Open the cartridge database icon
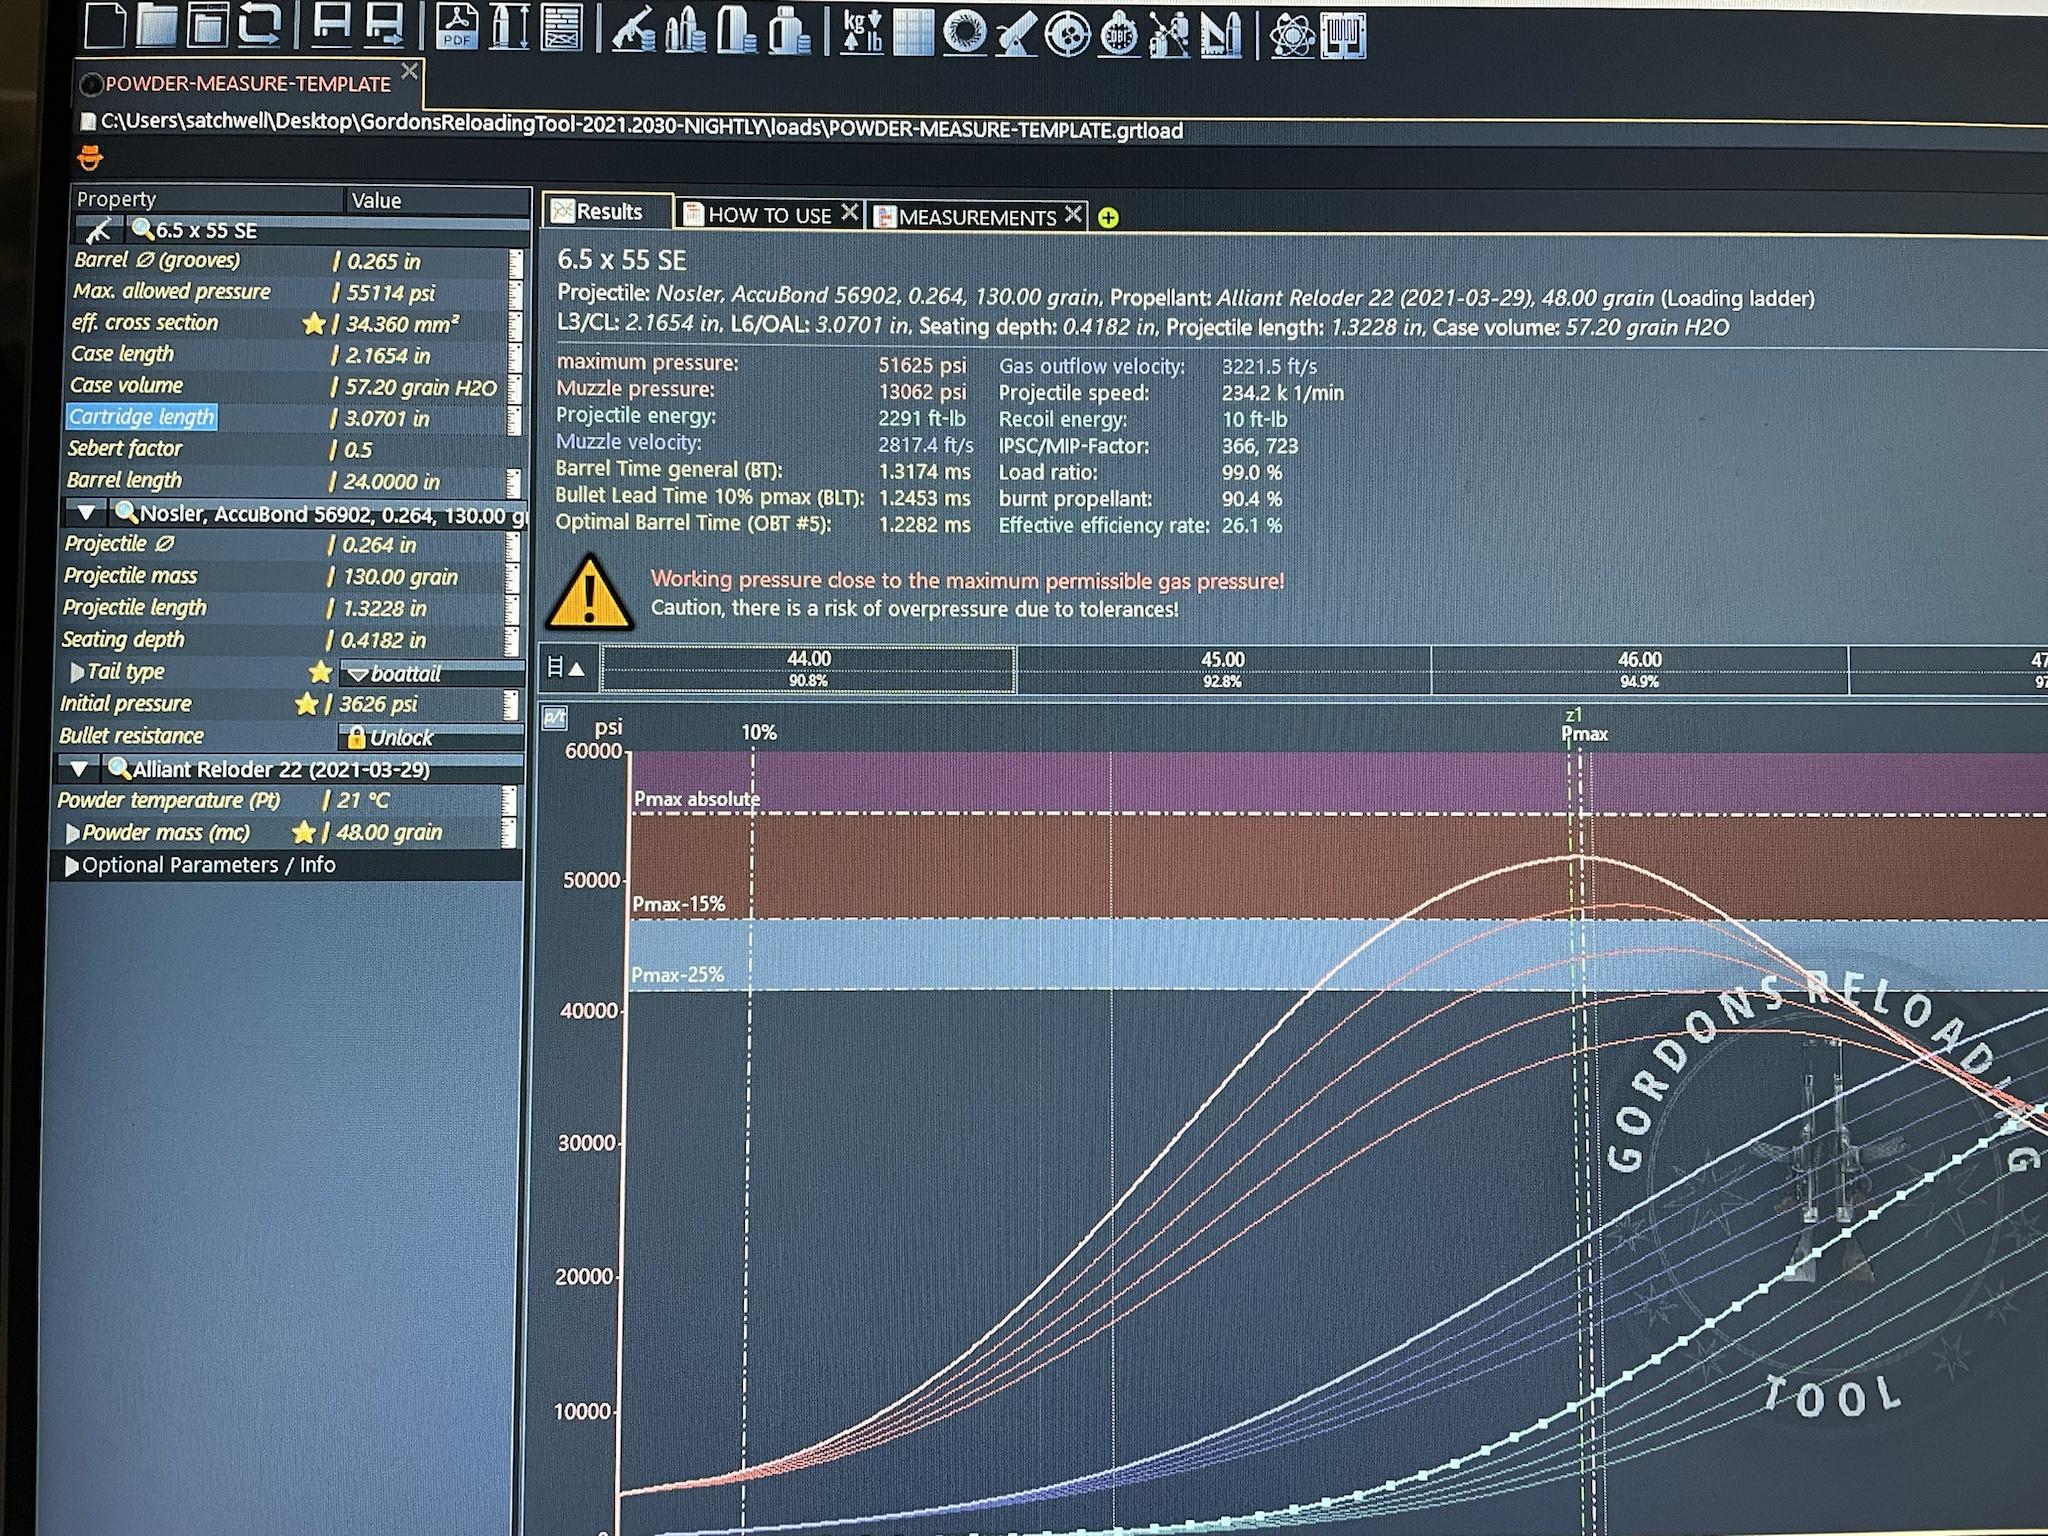 tap(685, 30)
